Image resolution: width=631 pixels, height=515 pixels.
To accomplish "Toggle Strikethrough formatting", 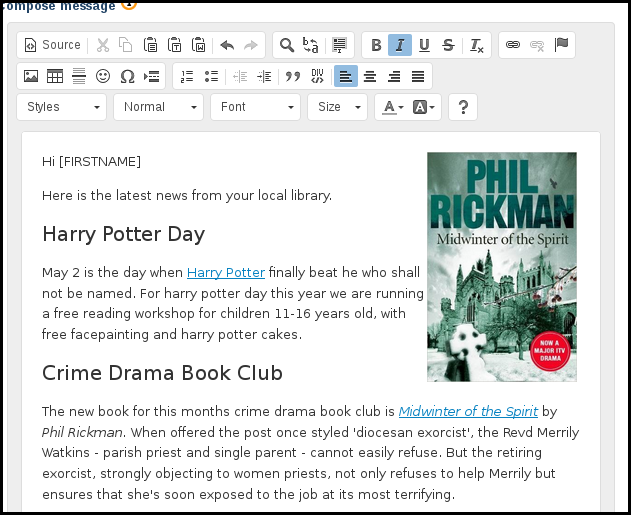I will [x=448, y=45].
